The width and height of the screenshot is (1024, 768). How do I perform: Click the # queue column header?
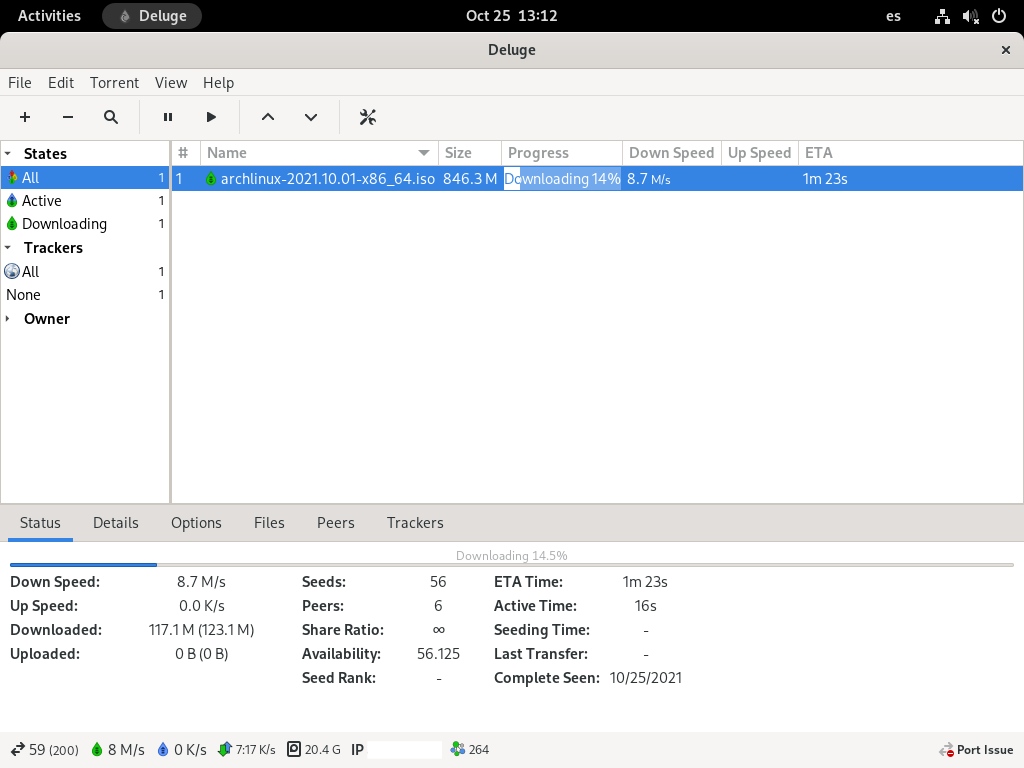[185, 153]
